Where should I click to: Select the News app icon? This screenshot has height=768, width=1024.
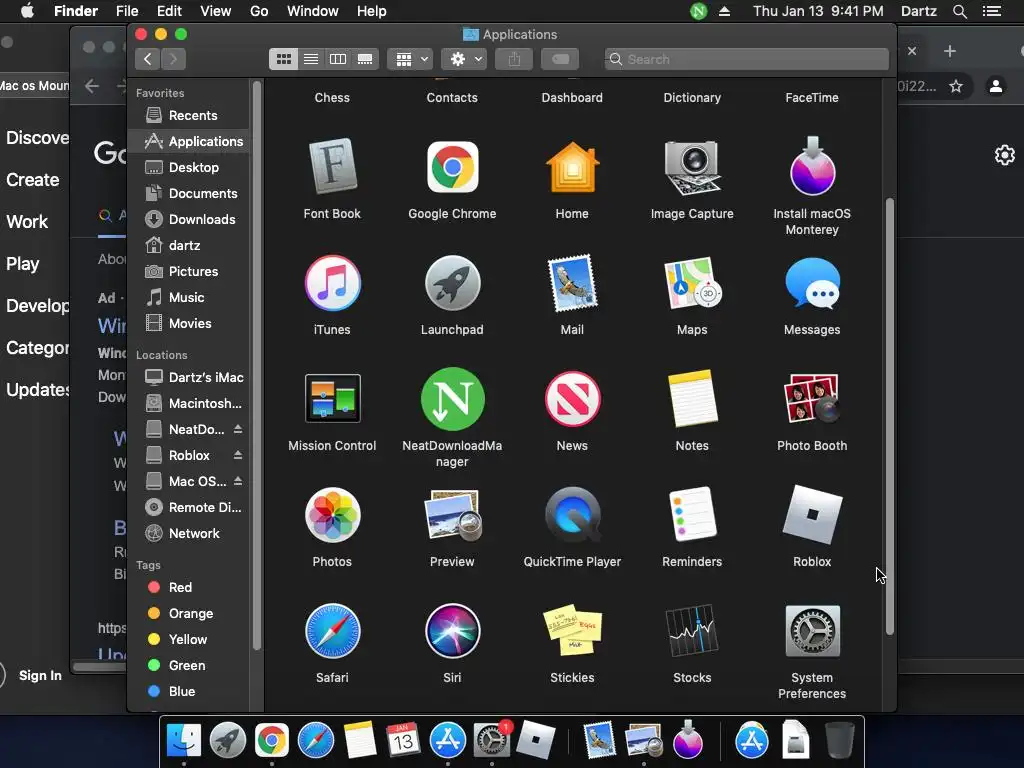(x=572, y=399)
